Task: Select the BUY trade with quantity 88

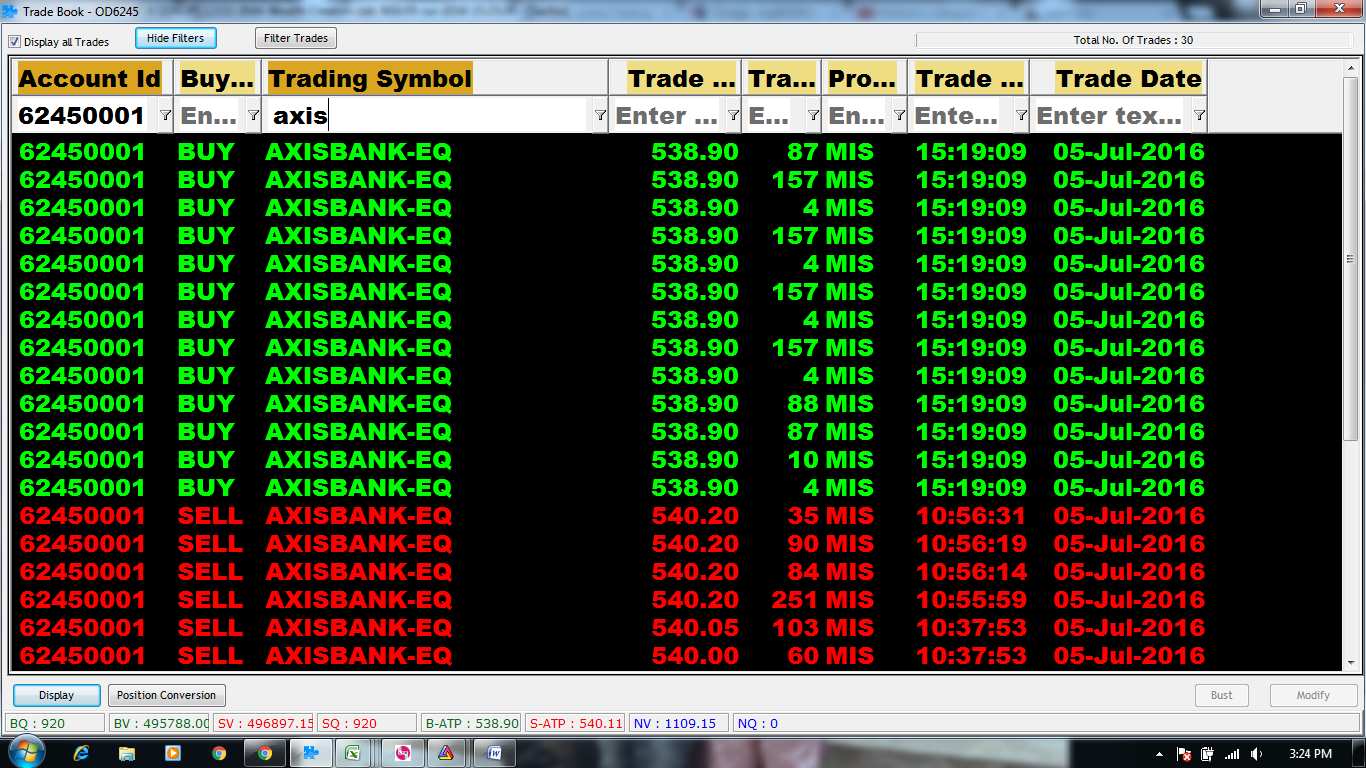Action: coord(676,404)
